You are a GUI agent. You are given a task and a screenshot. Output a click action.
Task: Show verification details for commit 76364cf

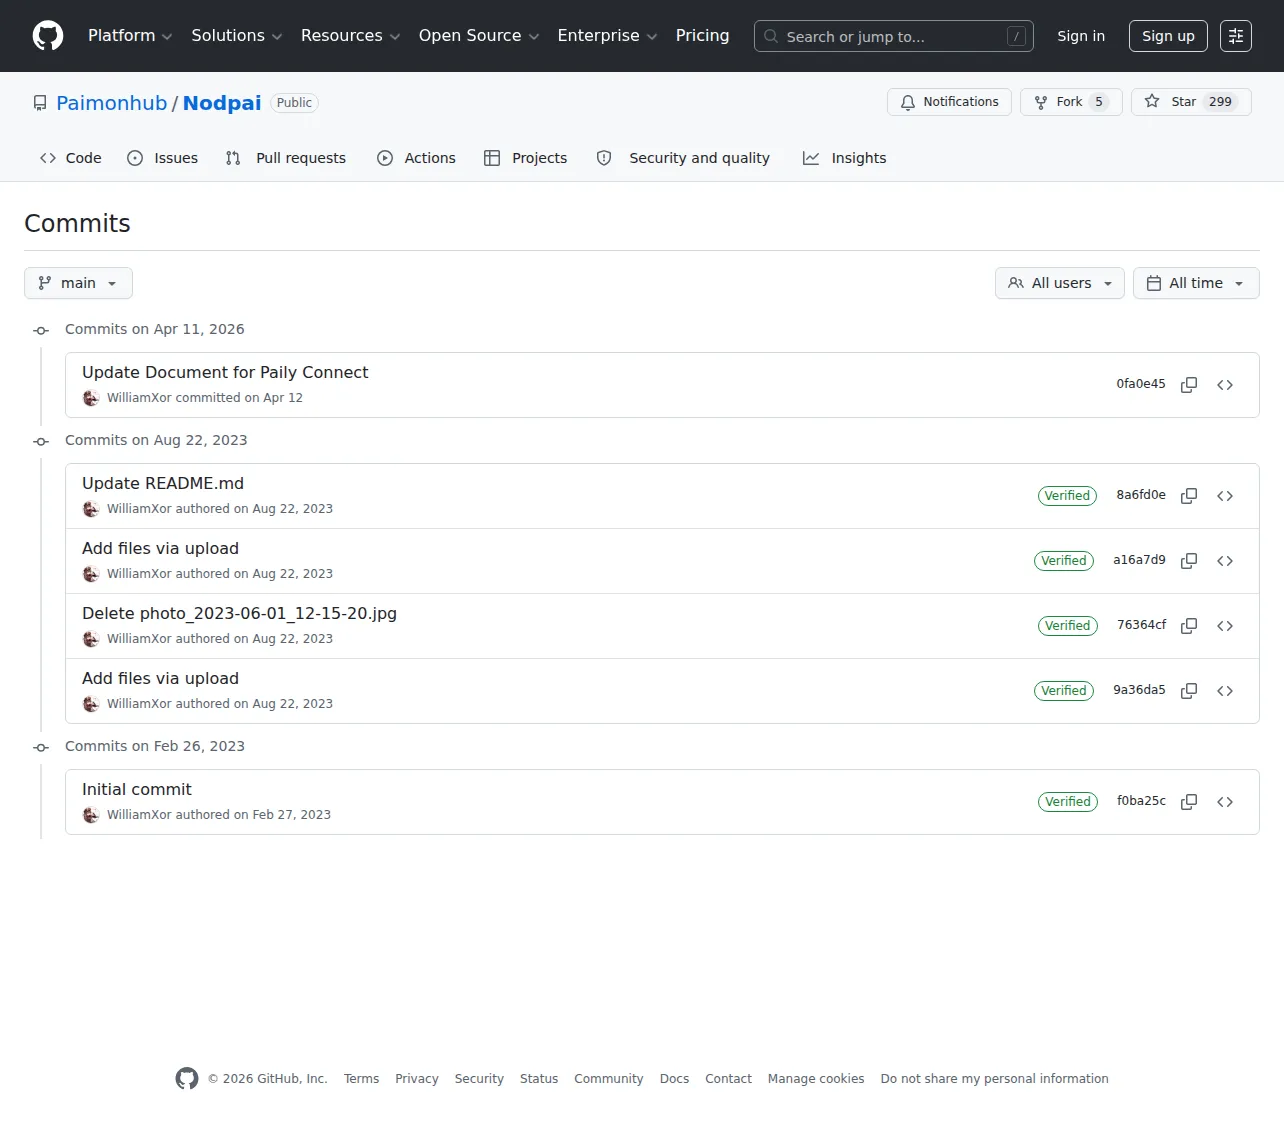pyautogui.click(x=1067, y=626)
